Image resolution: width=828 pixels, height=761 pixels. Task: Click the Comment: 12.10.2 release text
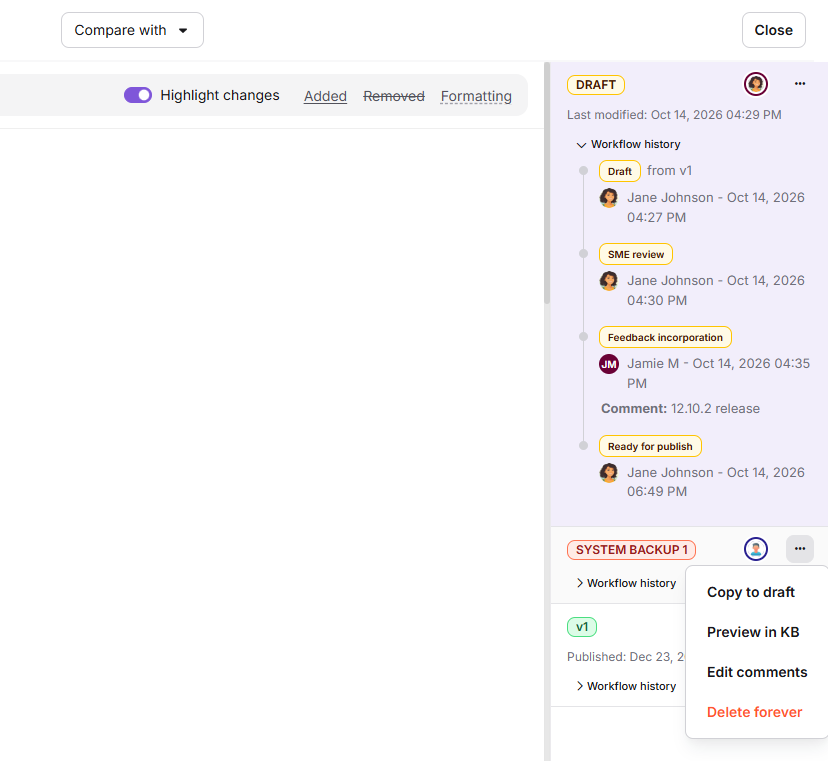(680, 408)
